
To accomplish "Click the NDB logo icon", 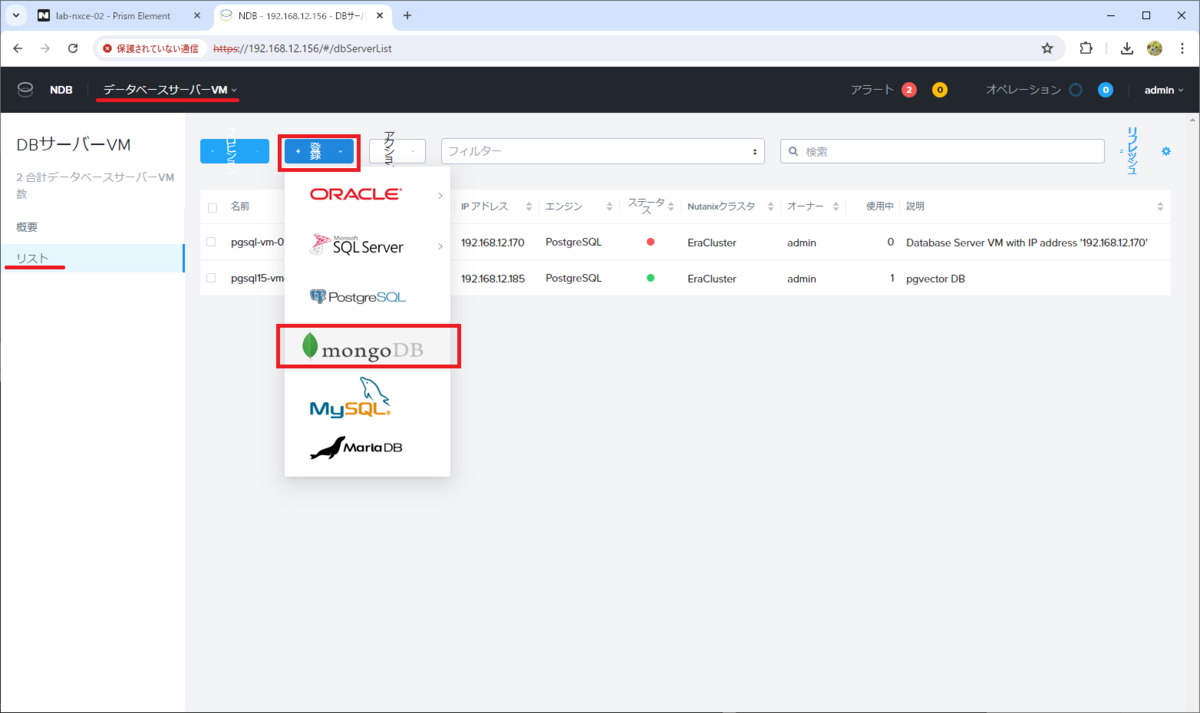I will tap(25, 90).
